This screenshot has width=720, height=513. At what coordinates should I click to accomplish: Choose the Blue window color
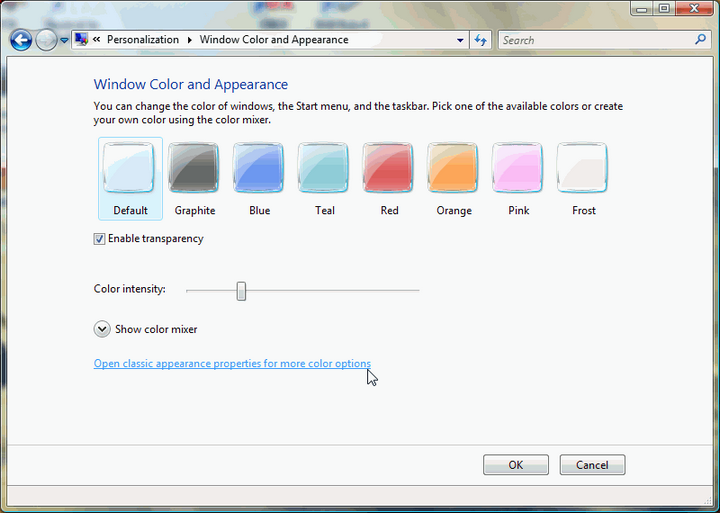pos(259,168)
